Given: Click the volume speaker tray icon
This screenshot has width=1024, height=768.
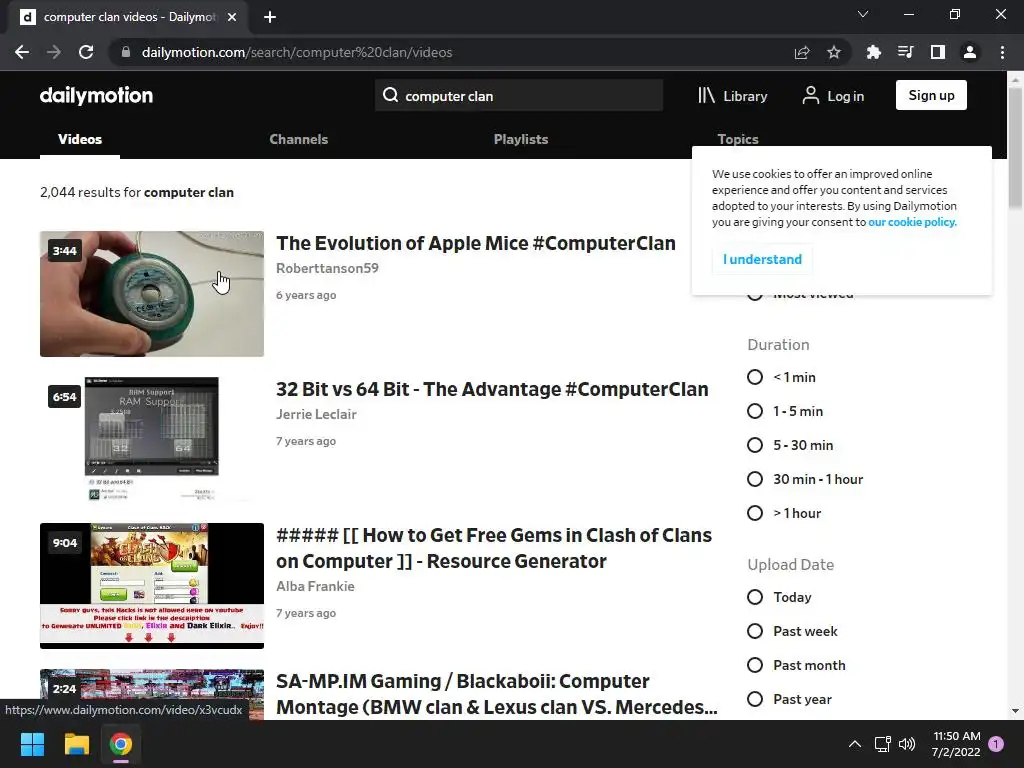Looking at the screenshot, I should click(907, 744).
